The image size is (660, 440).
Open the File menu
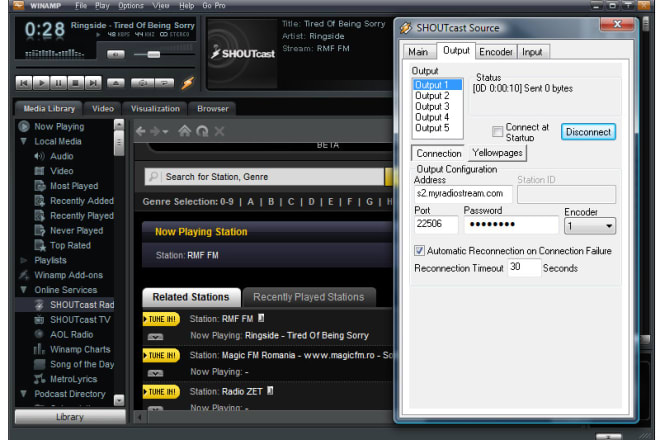pos(81,6)
